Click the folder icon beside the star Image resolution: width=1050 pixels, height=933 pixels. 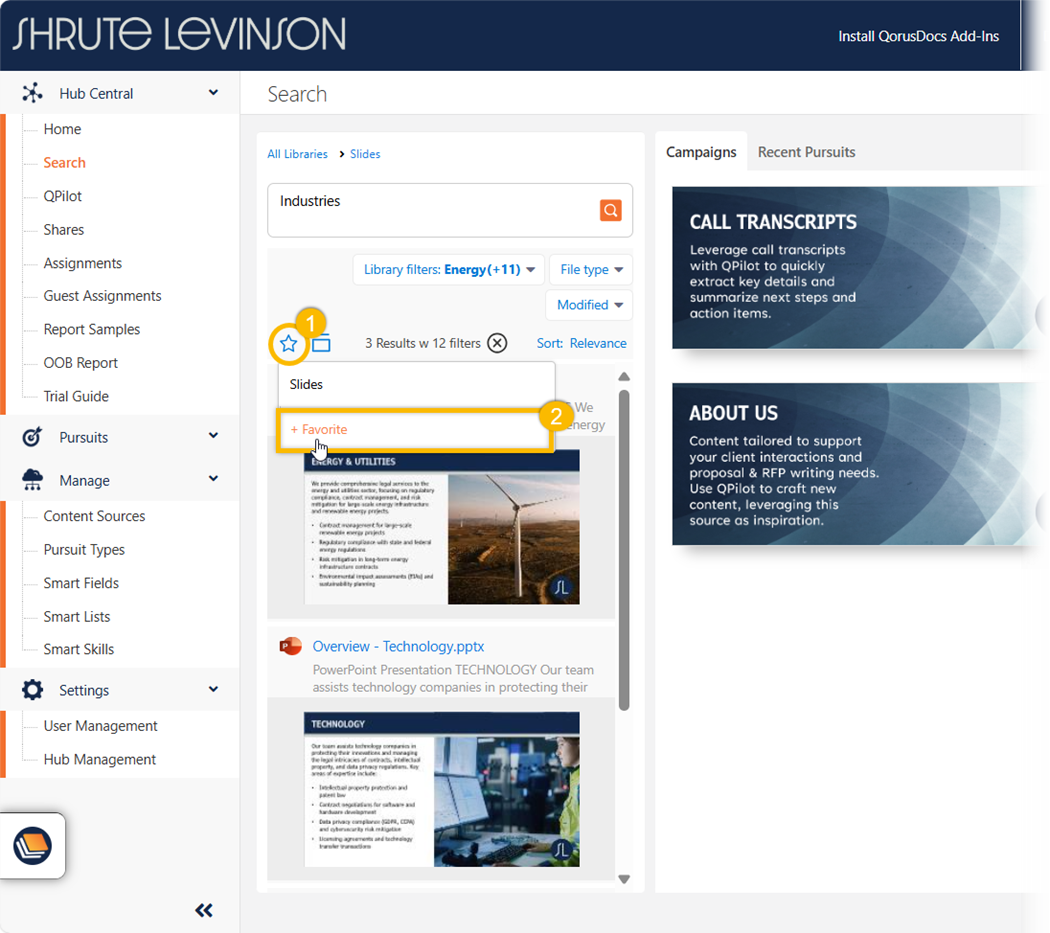point(321,344)
